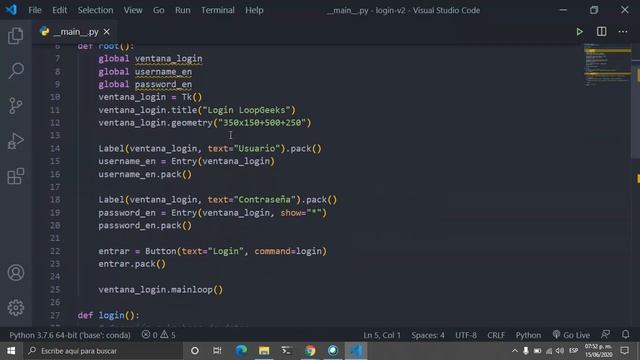Click 'def login():' code line
The width and height of the screenshot is (640, 360).
click(108, 315)
